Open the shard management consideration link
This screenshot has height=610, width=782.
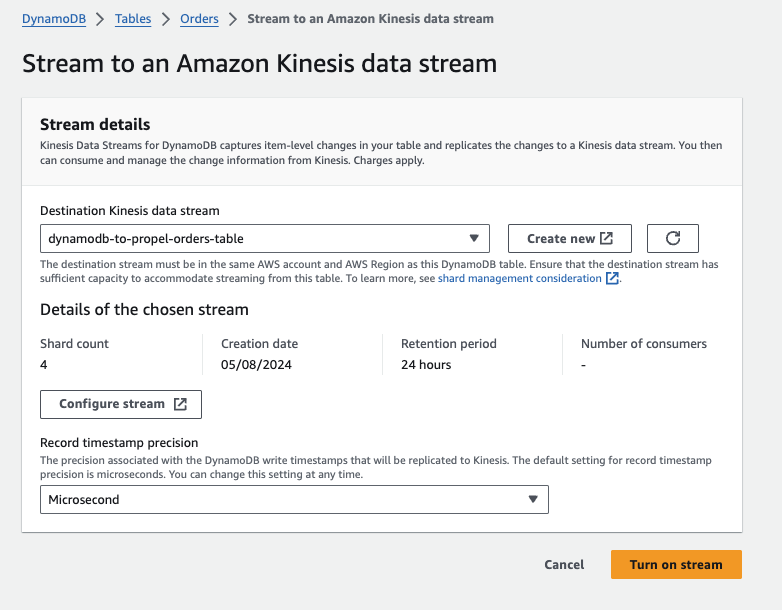click(x=520, y=279)
